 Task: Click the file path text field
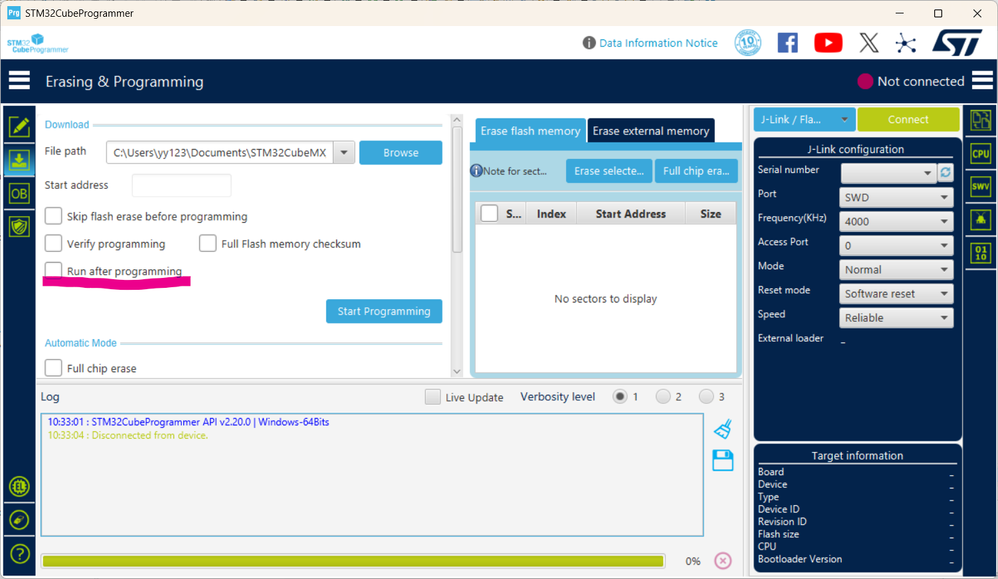coord(220,153)
